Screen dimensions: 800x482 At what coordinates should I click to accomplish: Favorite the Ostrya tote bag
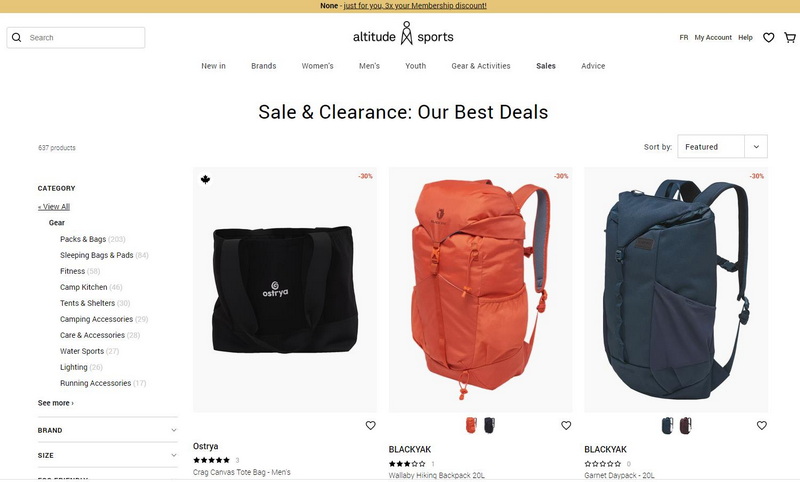pyautogui.click(x=370, y=425)
